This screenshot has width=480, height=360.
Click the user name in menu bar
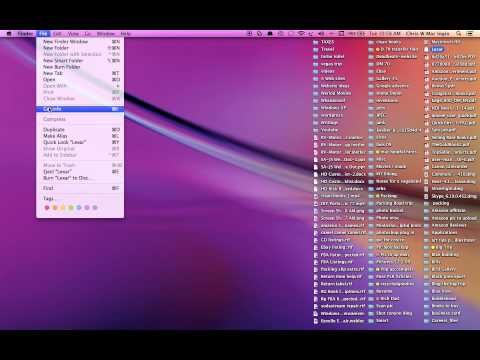pos(427,34)
